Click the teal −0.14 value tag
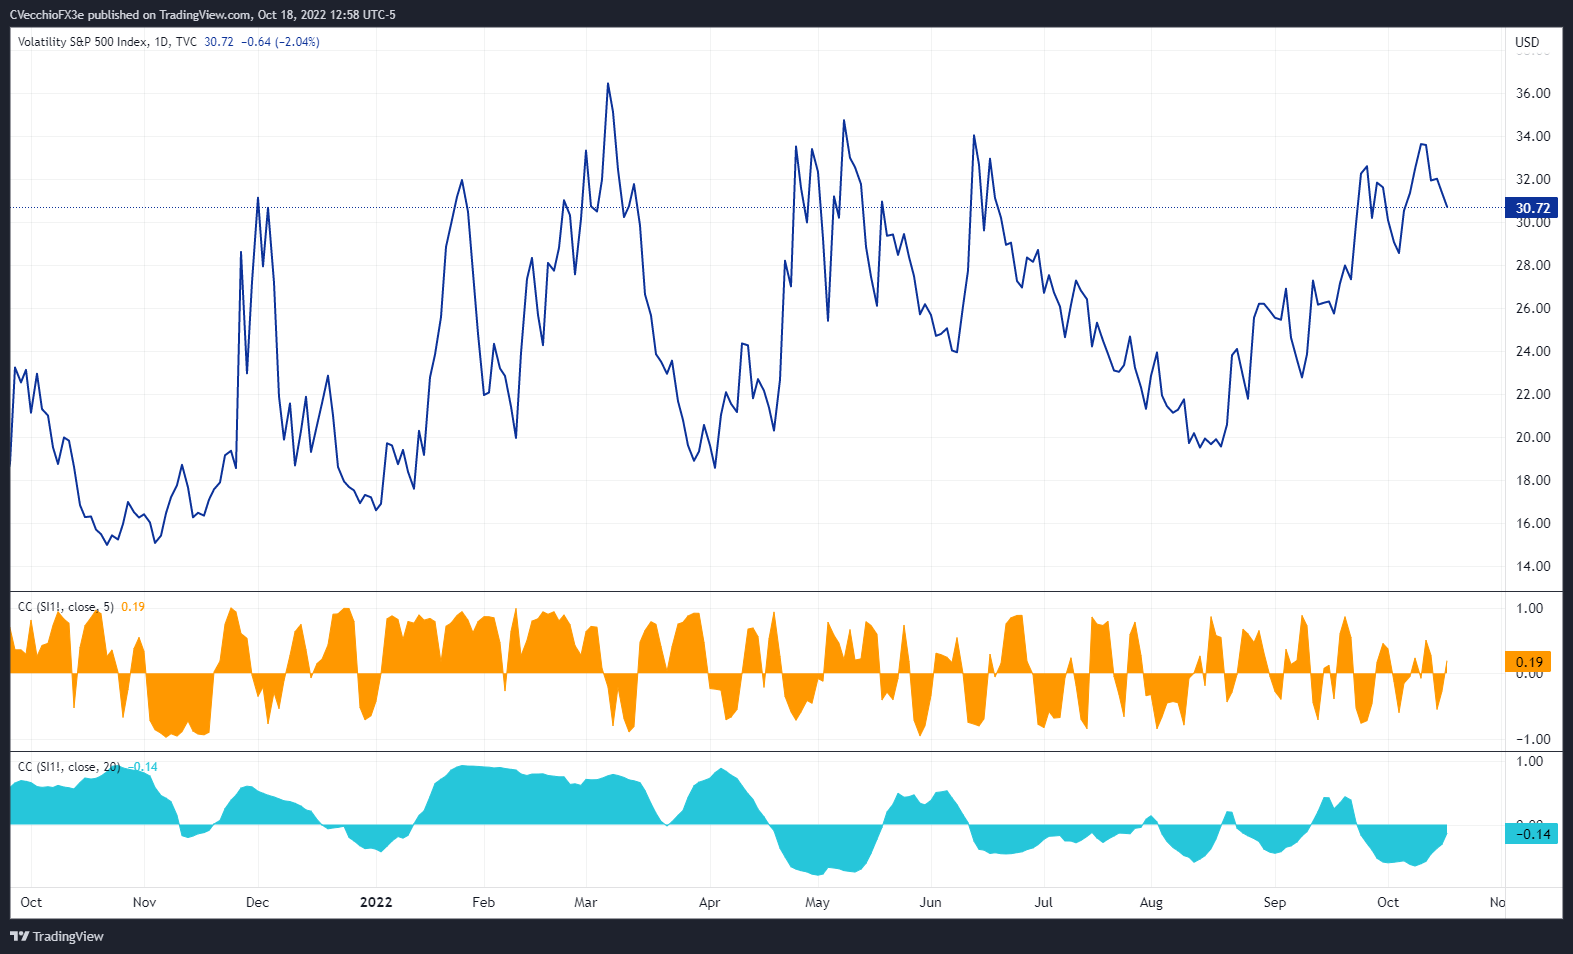Image resolution: width=1573 pixels, height=954 pixels. pos(1532,834)
